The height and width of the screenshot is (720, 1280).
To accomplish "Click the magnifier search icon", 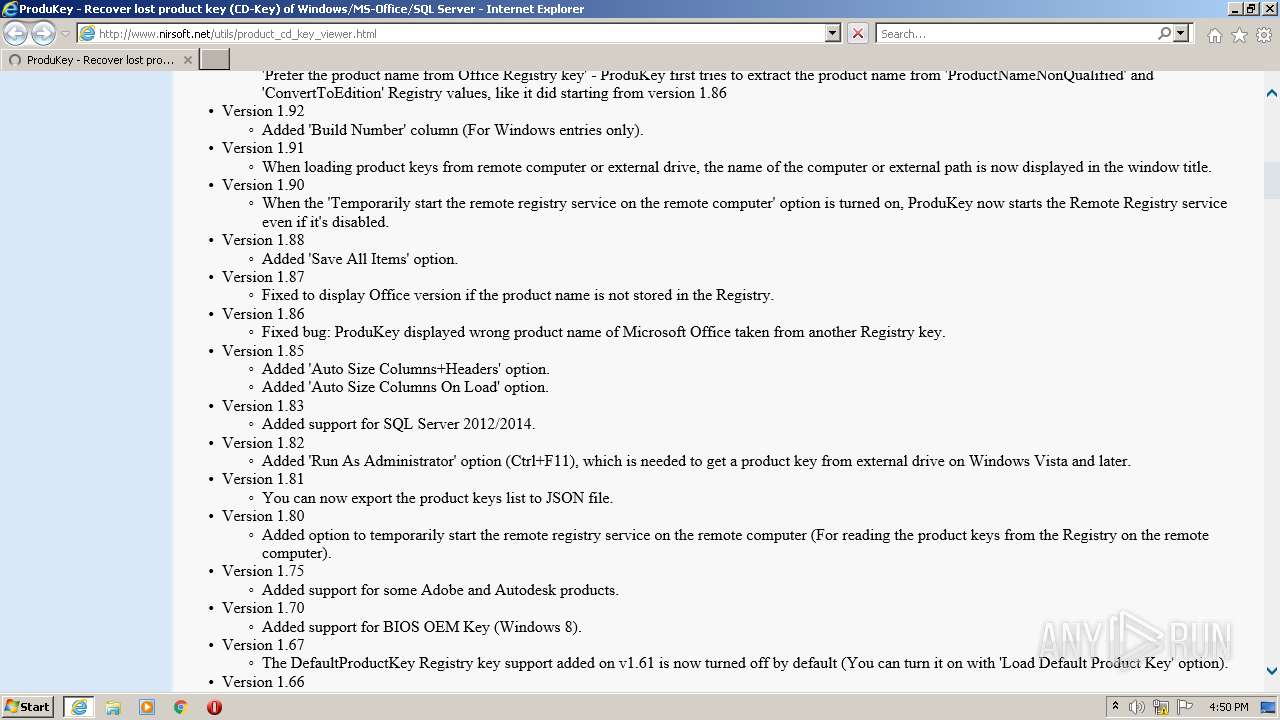I will (1164, 34).
